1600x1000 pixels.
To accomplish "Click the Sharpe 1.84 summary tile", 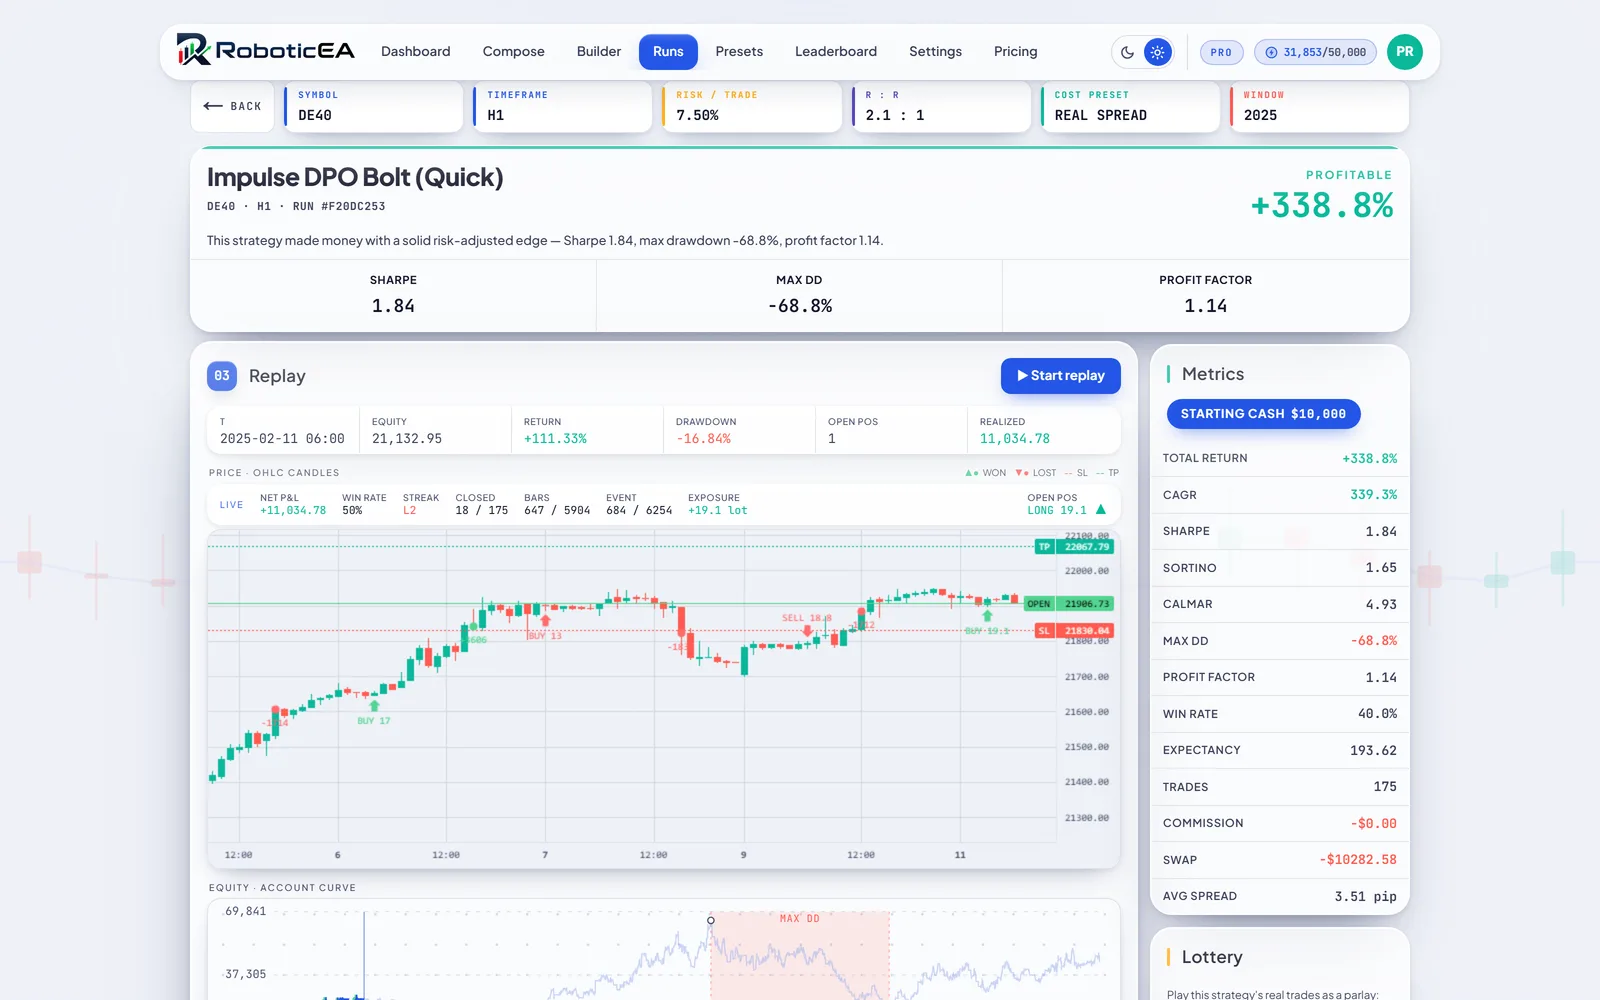I will [x=393, y=295].
